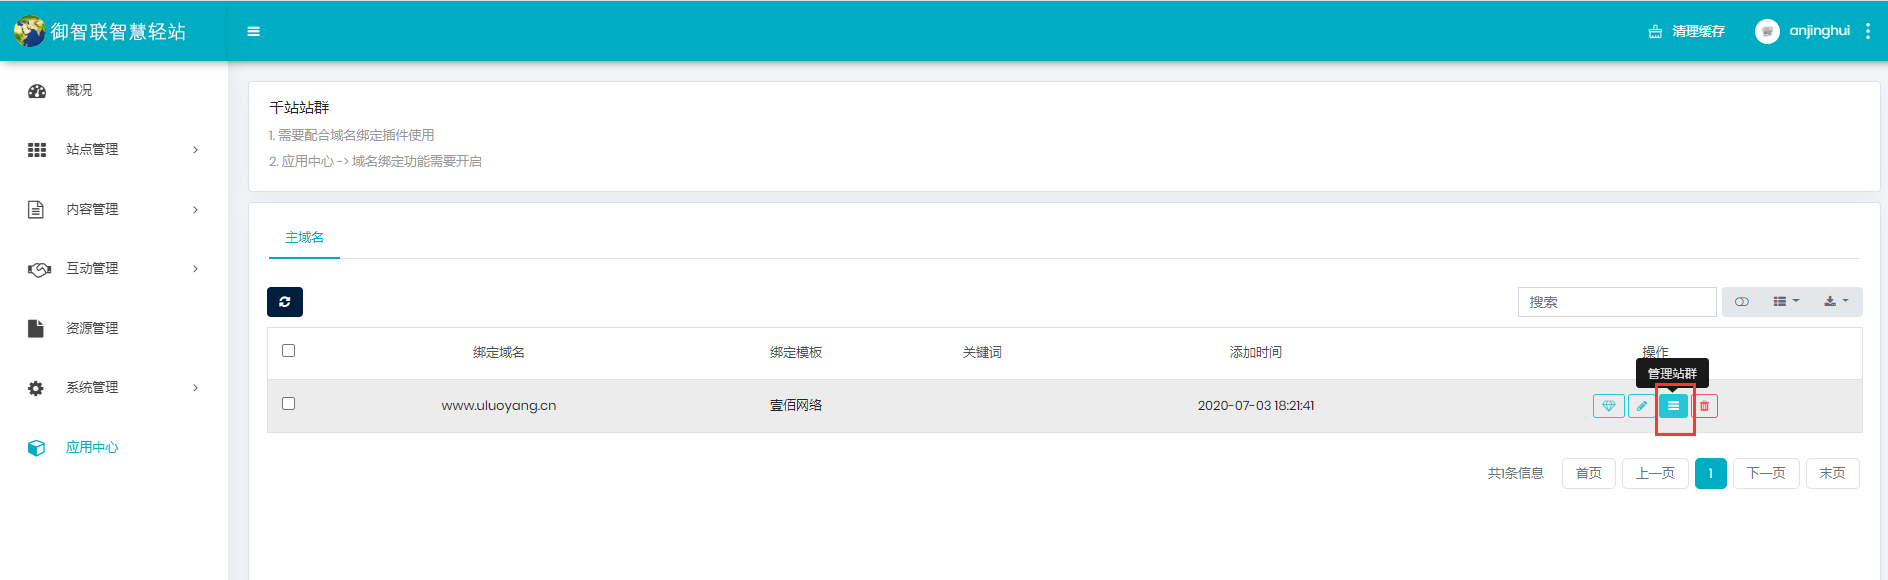
Task: Open the export data dropdown
Action: pyautogui.click(x=1836, y=302)
